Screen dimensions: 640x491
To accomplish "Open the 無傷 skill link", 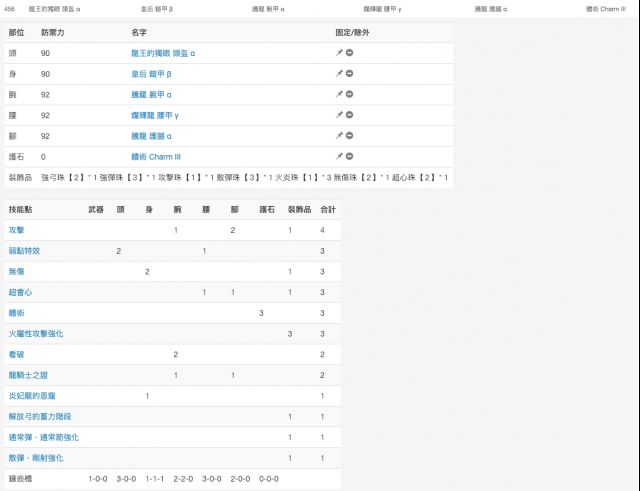I will 16,271.
